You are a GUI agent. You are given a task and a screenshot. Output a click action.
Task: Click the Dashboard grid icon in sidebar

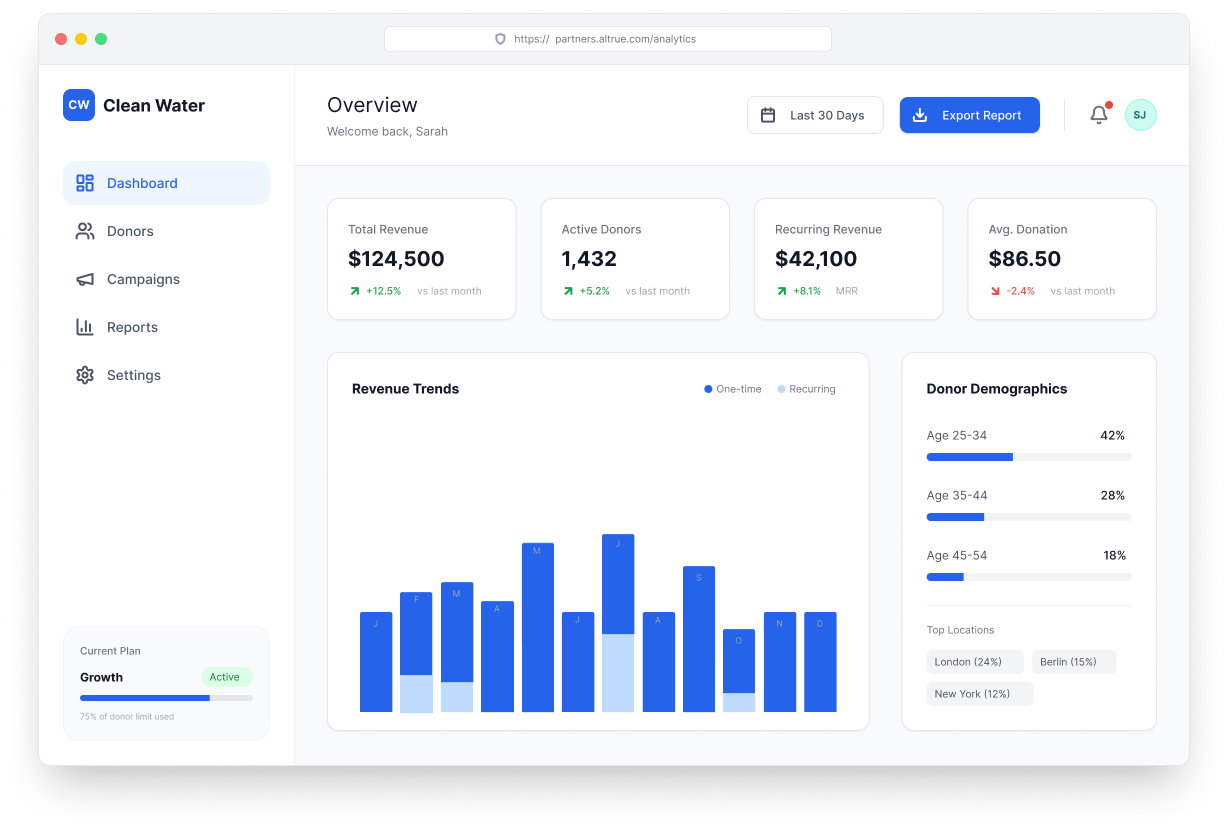(x=85, y=183)
